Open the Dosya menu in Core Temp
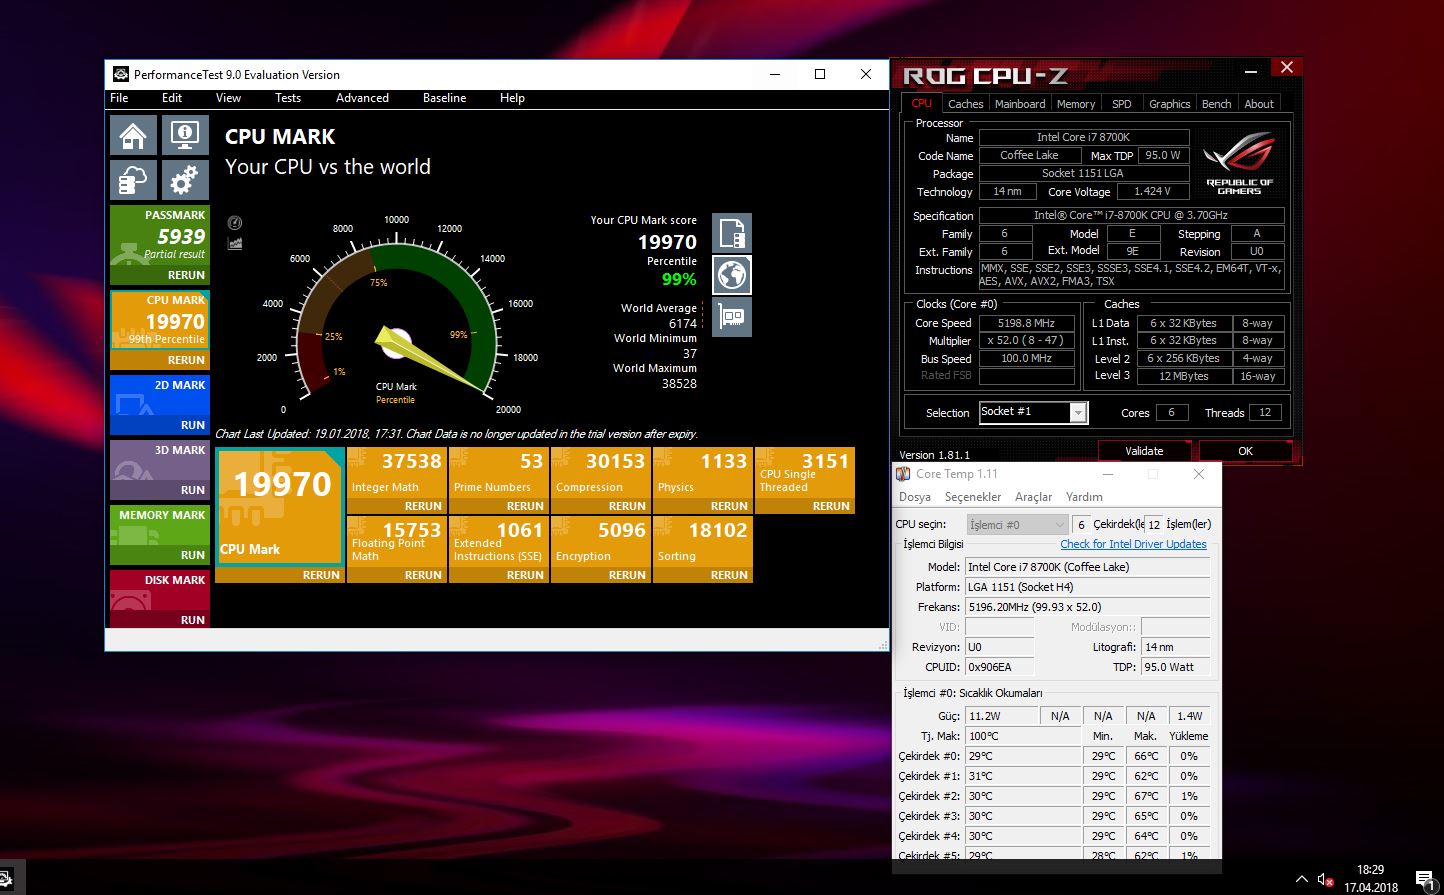1444x895 pixels. point(914,497)
